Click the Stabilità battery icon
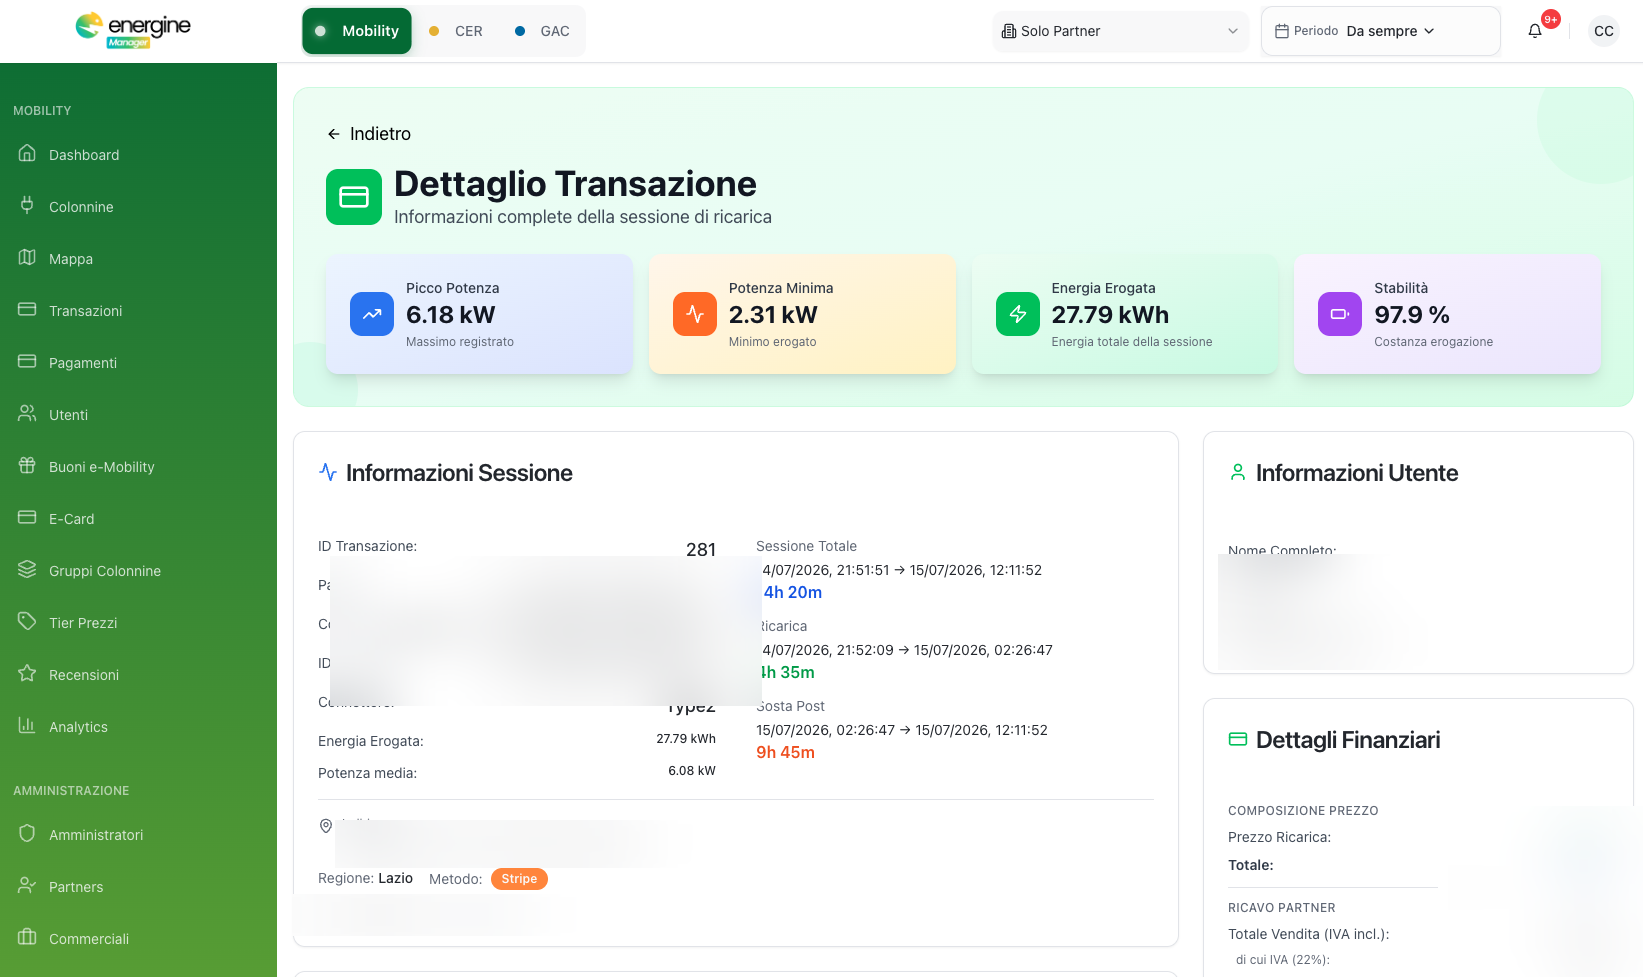Image resolution: width=1643 pixels, height=977 pixels. pyautogui.click(x=1340, y=314)
